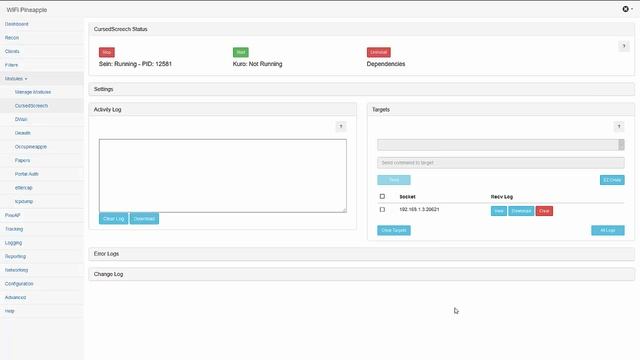Open help icon in CursedScreech Status panel
640x360 pixels.
pos(624,46)
